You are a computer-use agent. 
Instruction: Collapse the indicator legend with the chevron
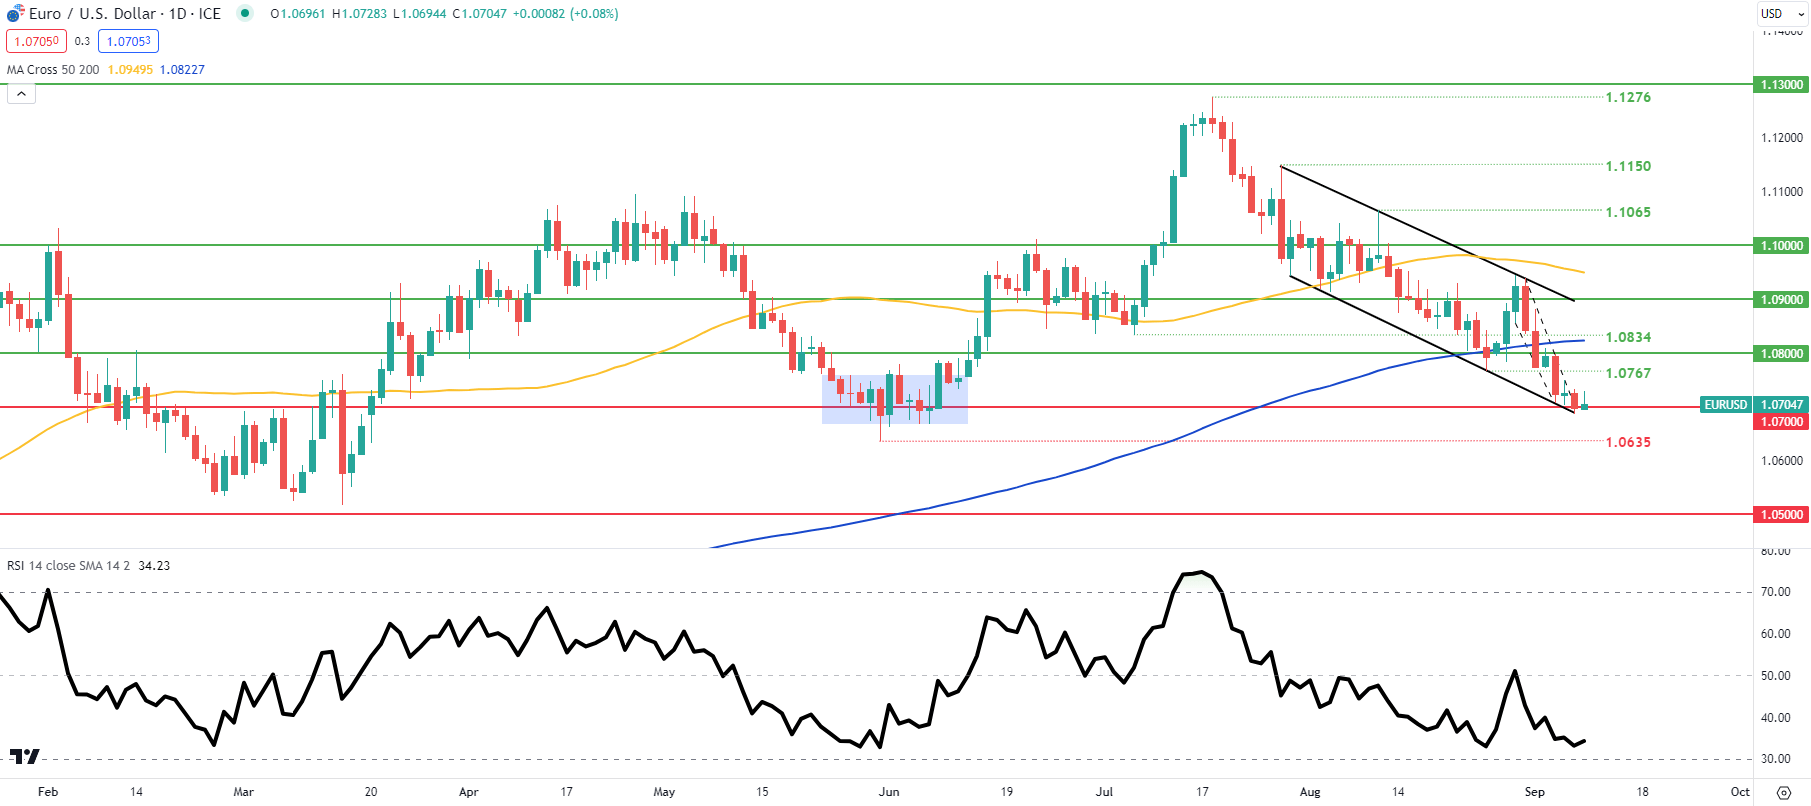pyautogui.click(x=21, y=94)
